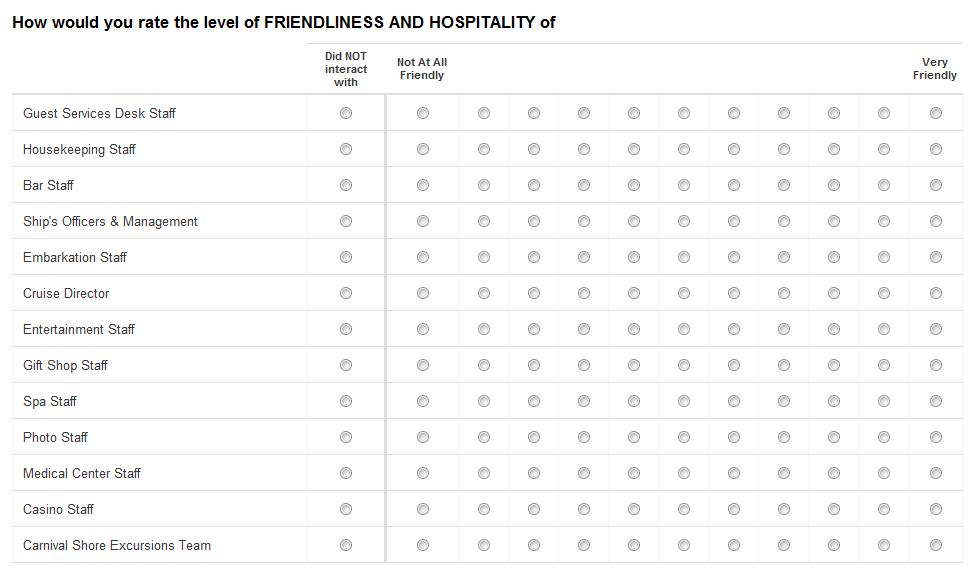971x578 pixels.
Task: Rate the Cruise Director as 'Very Friendly'
Action: click(x=933, y=293)
